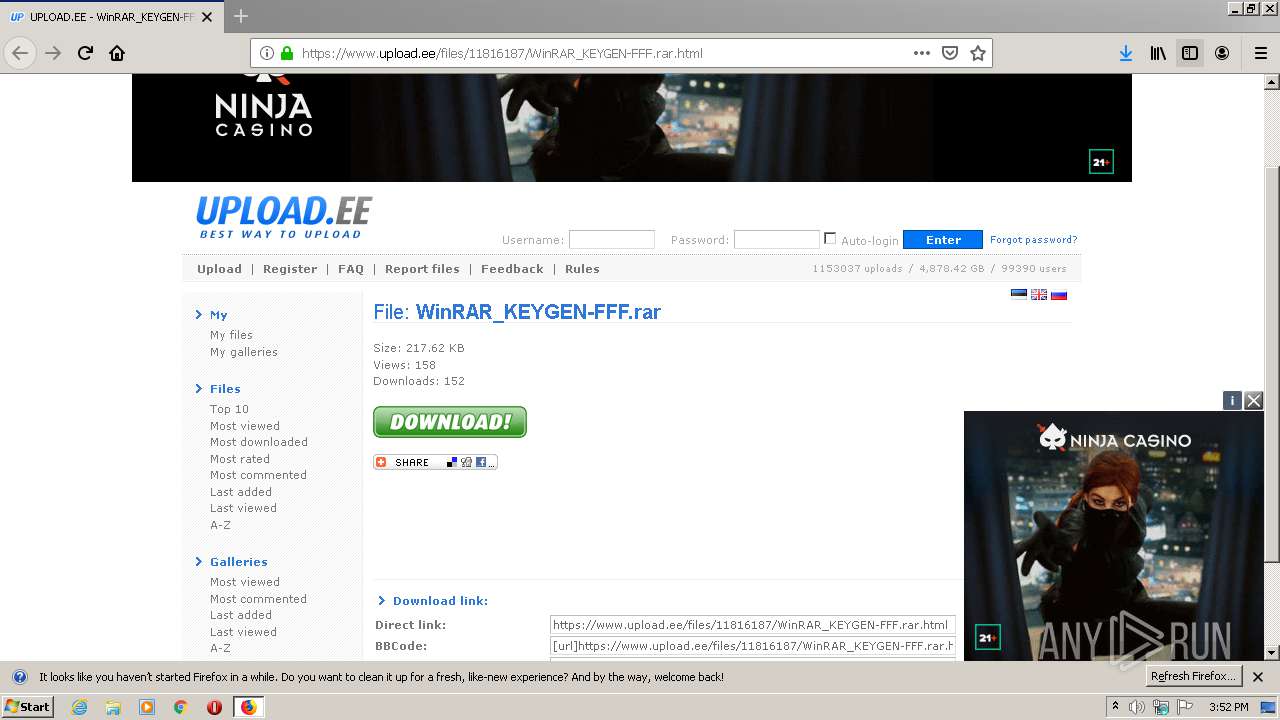Image resolution: width=1280 pixels, height=720 pixels.
Task: Open the Upload menu item
Action: tap(219, 269)
